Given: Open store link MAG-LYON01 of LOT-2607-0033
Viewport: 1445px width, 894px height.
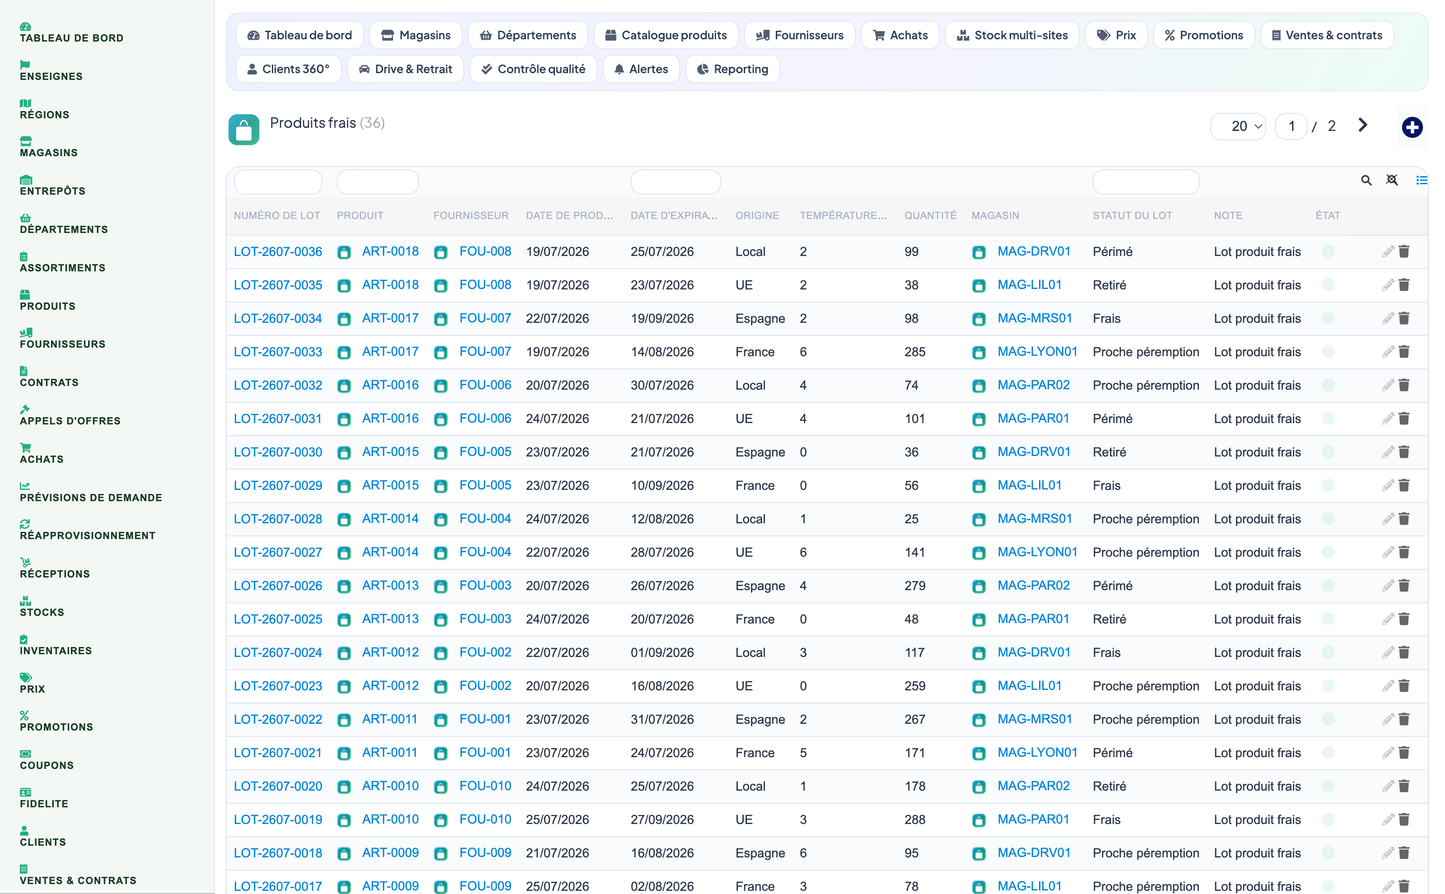Looking at the screenshot, I should 1037,352.
